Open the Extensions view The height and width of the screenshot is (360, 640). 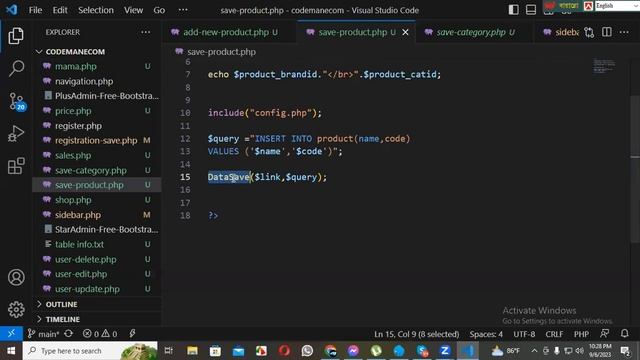pyautogui.click(x=16, y=166)
